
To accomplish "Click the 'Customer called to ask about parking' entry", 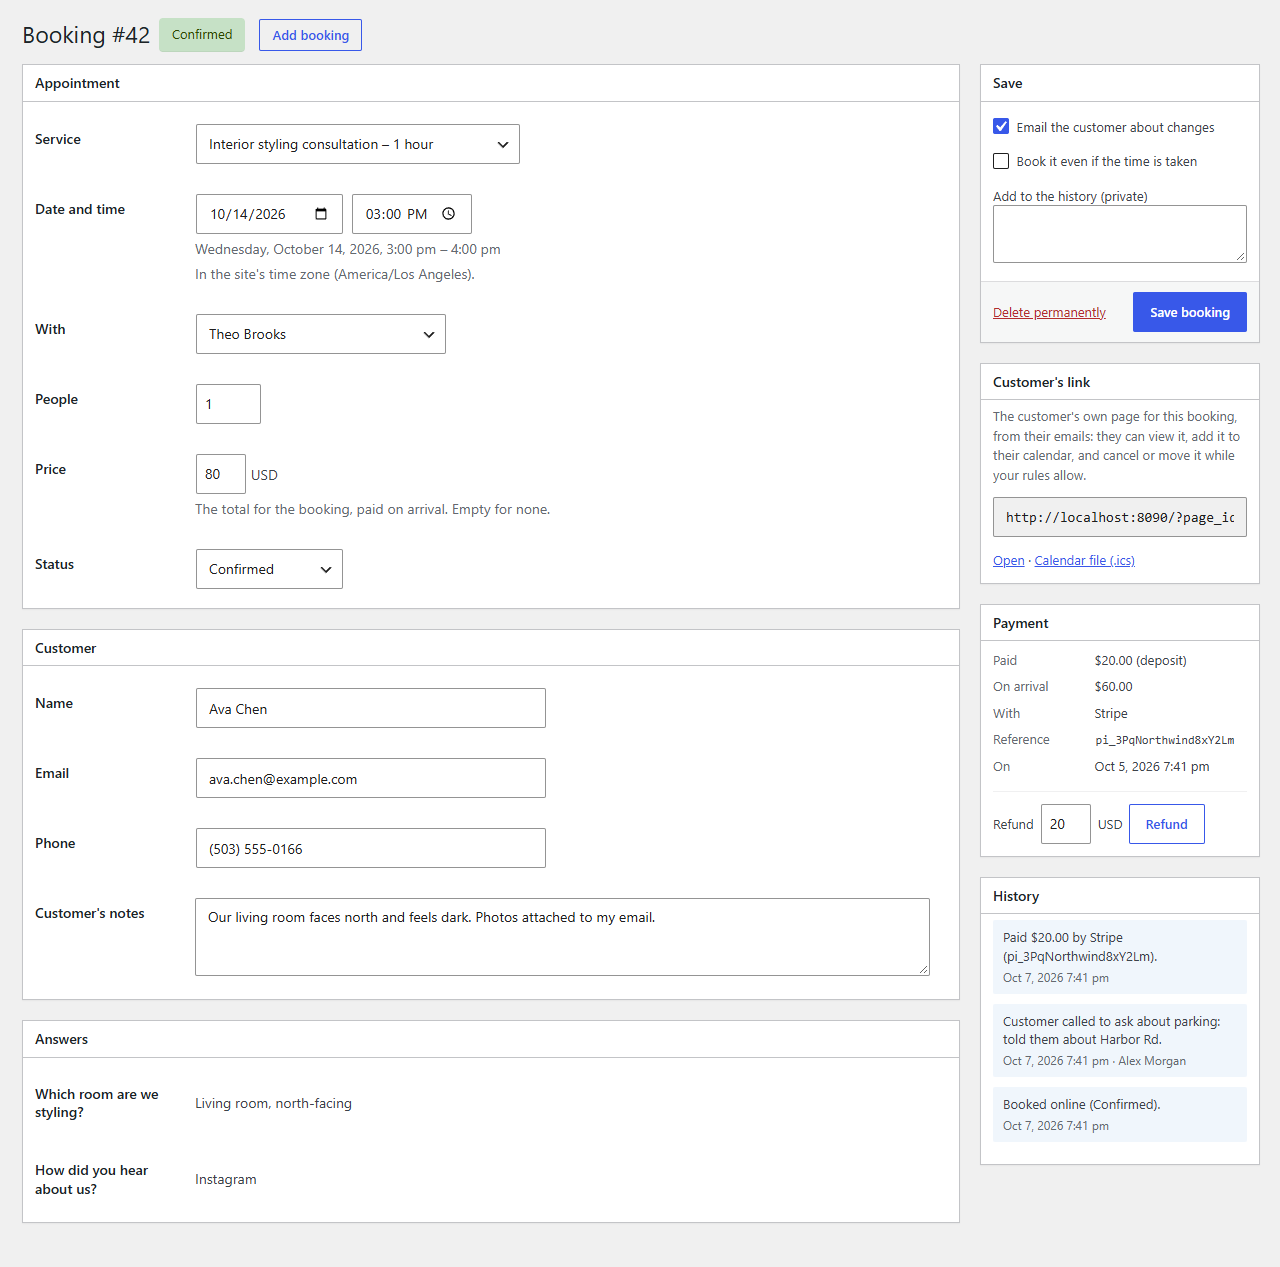I will click(x=1120, y=1040).
